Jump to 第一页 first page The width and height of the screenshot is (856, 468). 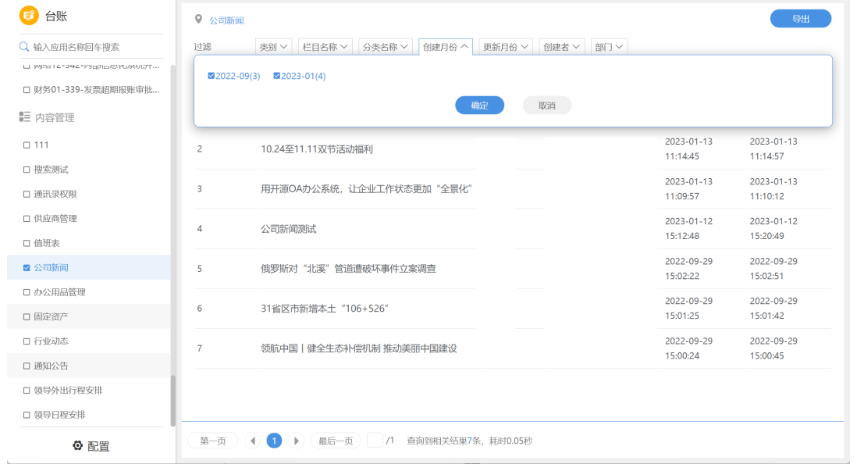[x=213, y=441]
